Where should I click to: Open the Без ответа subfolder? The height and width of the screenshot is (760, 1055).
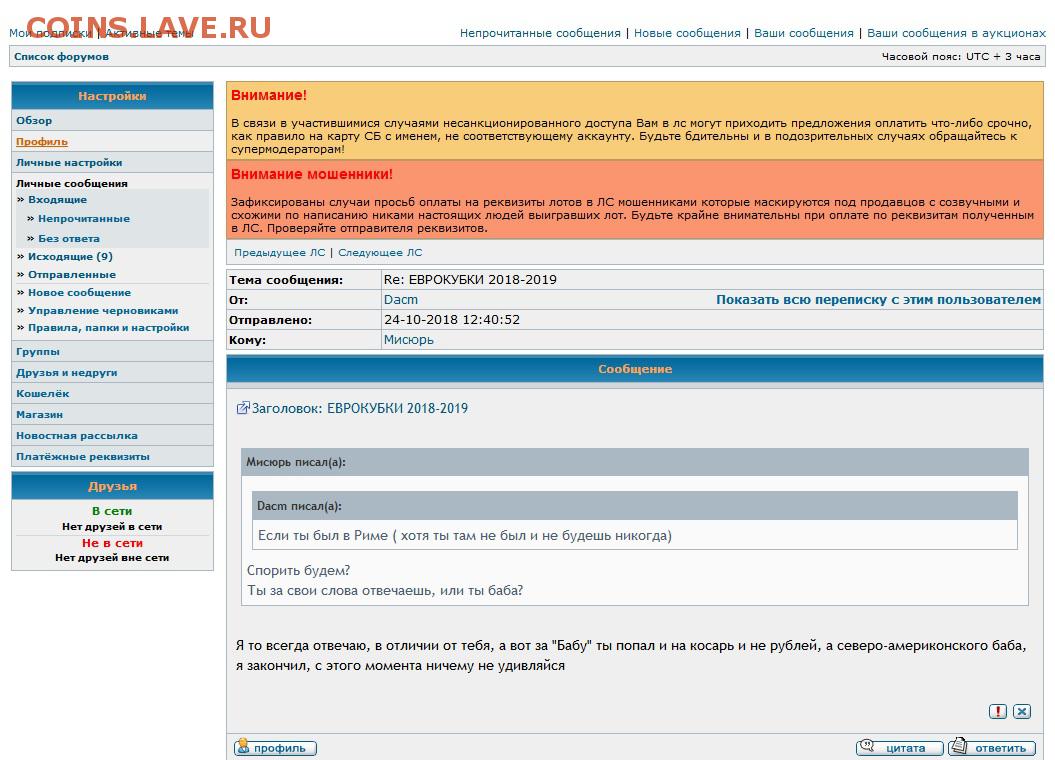click(x=69, y=238)
